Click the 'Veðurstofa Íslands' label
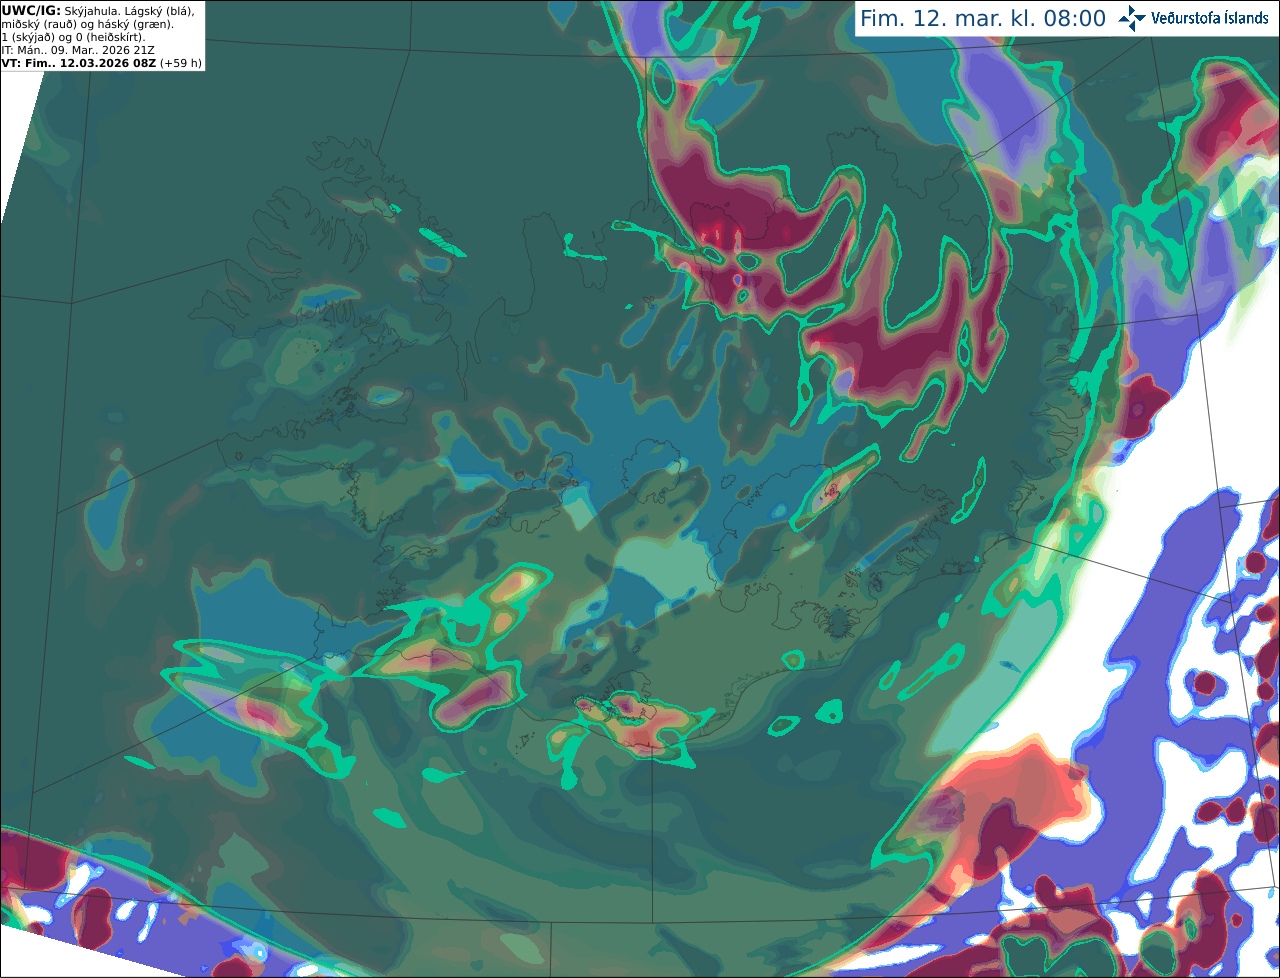The width and height of the screenshot is (1280, 978). click(1210, 19)
